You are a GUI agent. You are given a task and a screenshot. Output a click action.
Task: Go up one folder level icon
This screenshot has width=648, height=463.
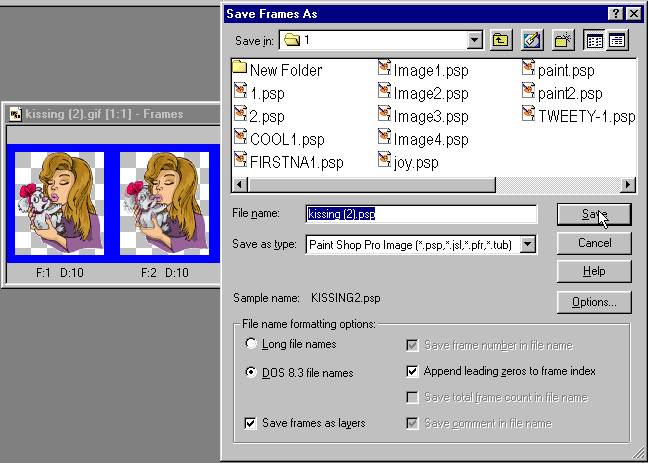click(x=500, y=40)
